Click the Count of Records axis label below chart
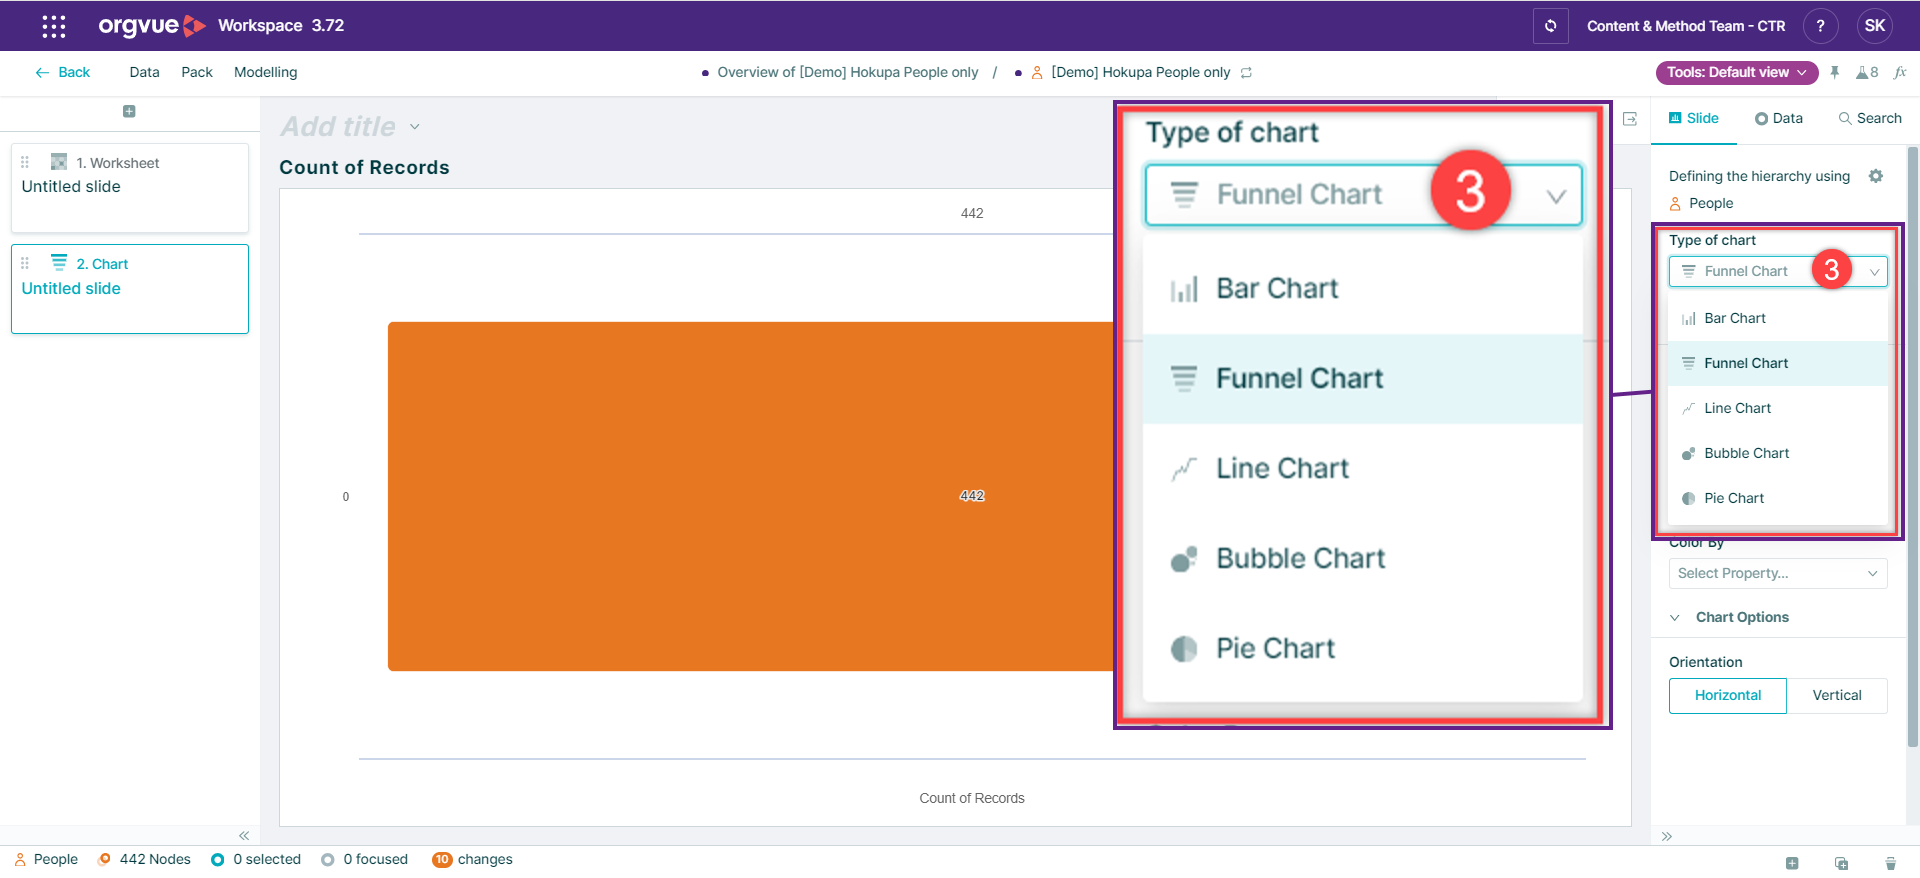The width and height of the screenshot is (1920, 878). pyautogui.click(x=971, y=798)
